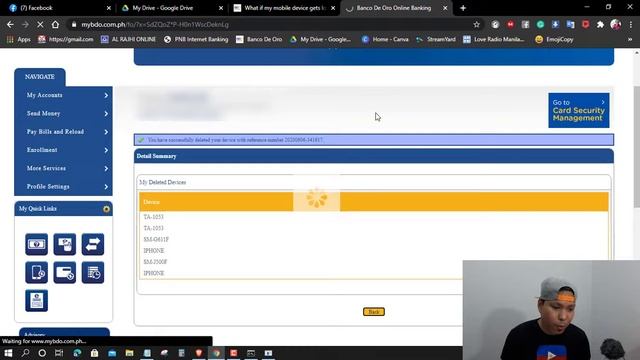Image resolution: width=640 pixels, height=360 pixels.
Task: Expand the Profile Settings menu
Action: [x=64, y=187]
